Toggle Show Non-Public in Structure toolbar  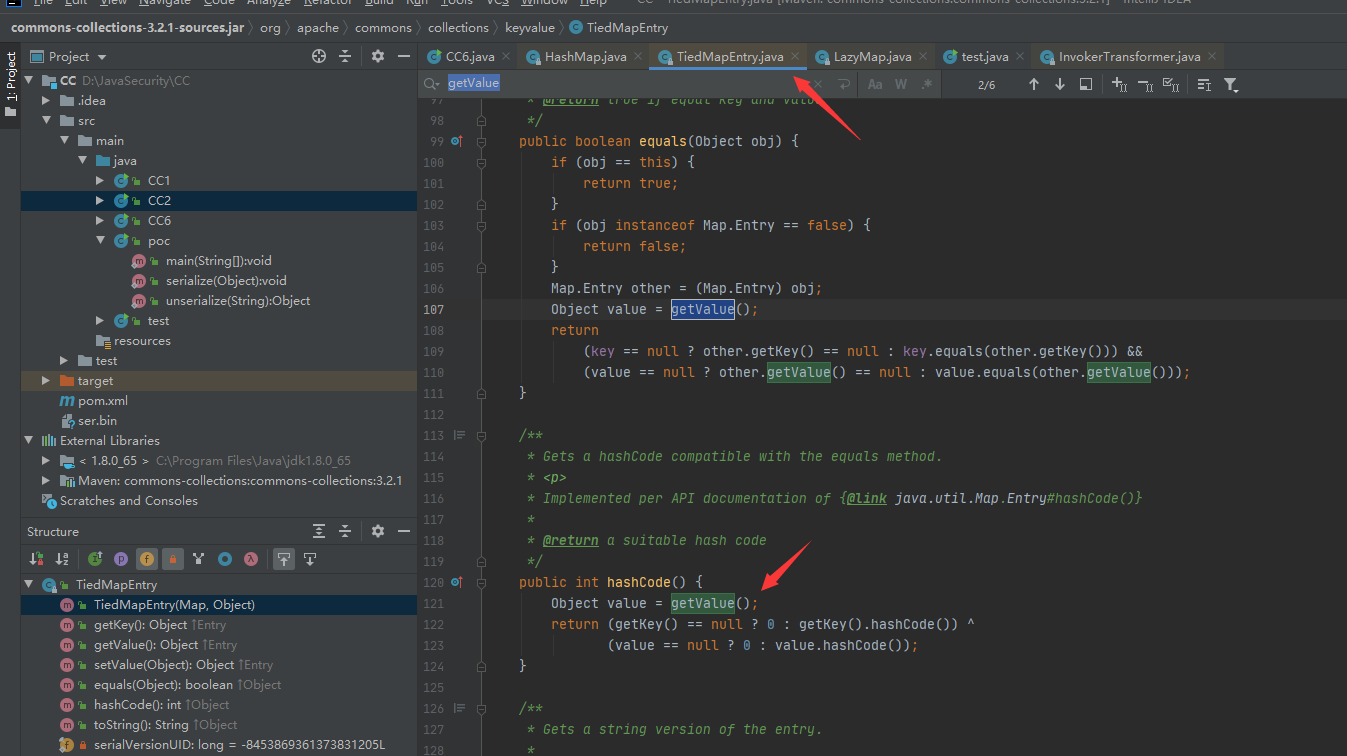(173, 559)
